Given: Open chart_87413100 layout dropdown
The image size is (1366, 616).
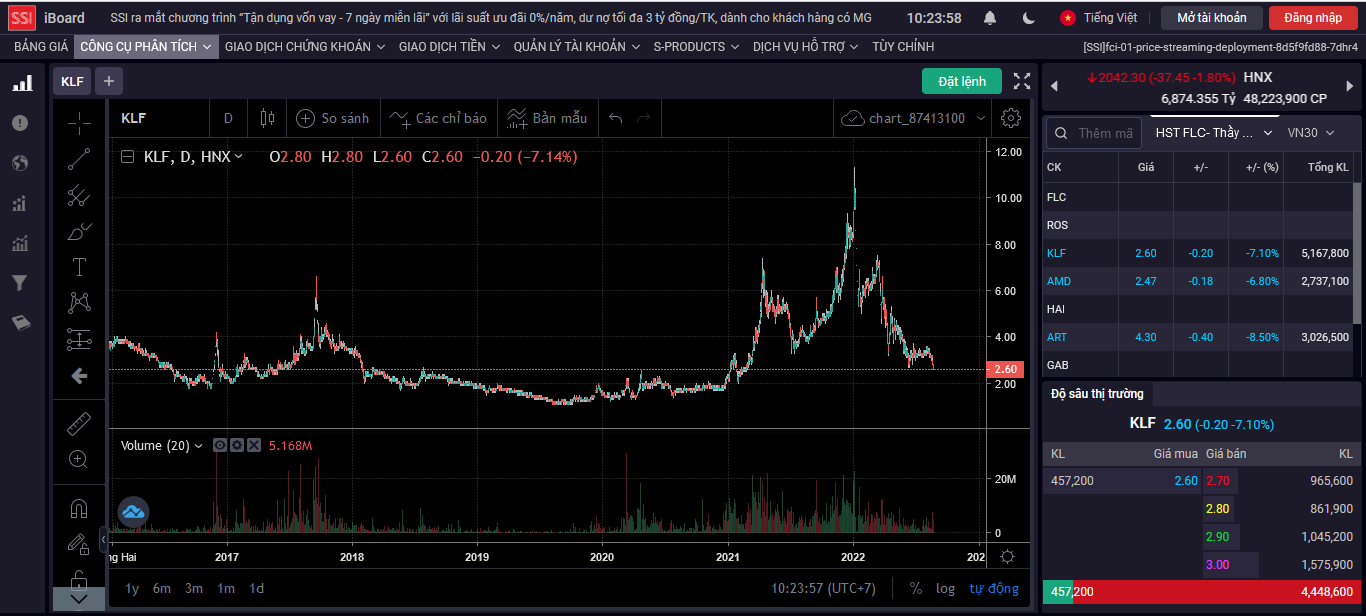Looking at the screenshot, I should pyautogui.click(x=914, y=118).
